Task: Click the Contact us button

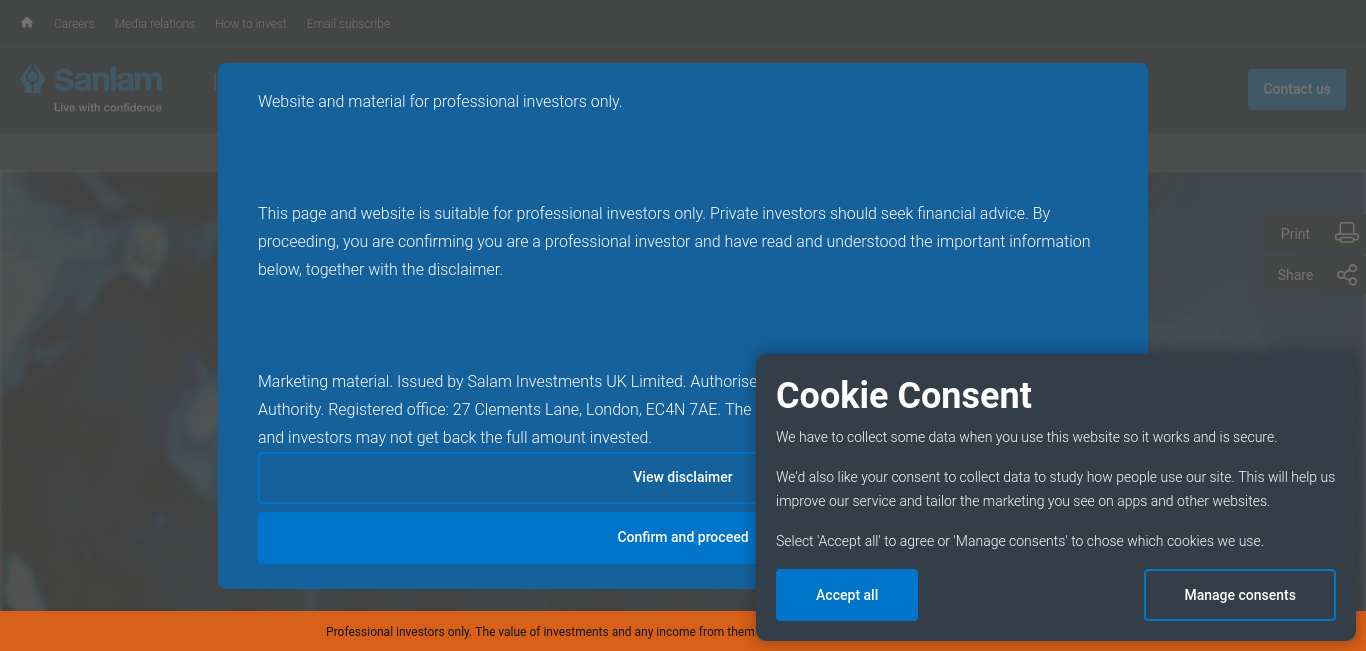Action: pyautogui.click(x=1296, y=89)
